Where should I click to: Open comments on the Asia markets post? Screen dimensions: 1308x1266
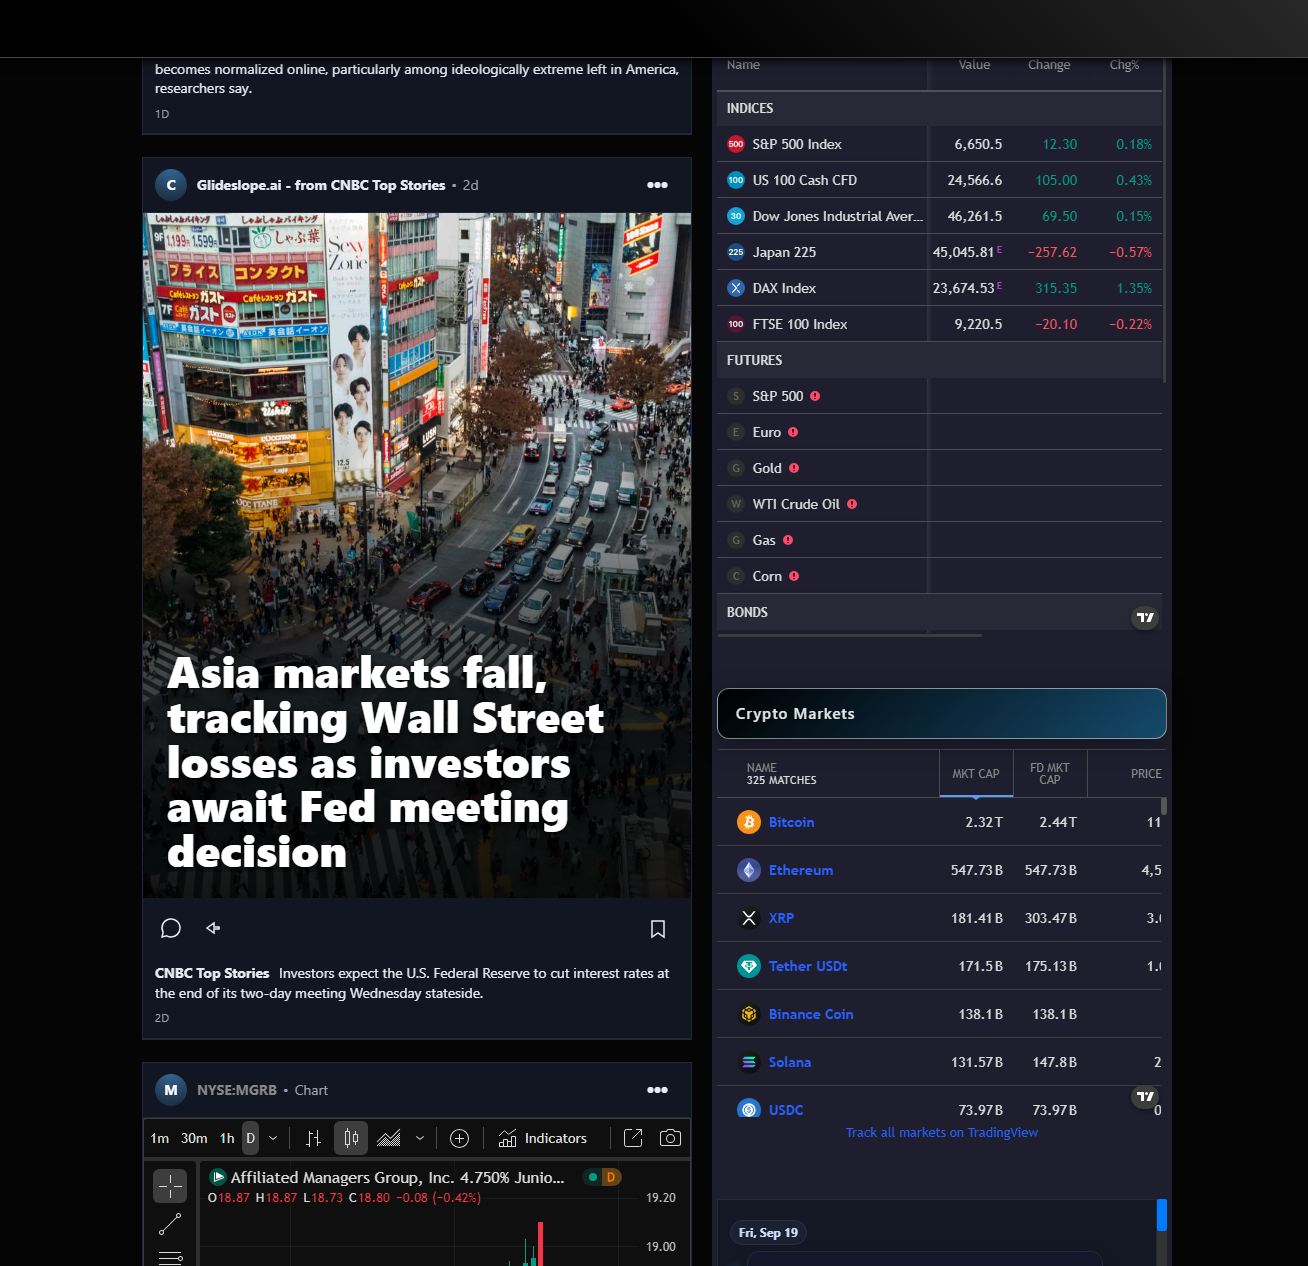(171, 928)
